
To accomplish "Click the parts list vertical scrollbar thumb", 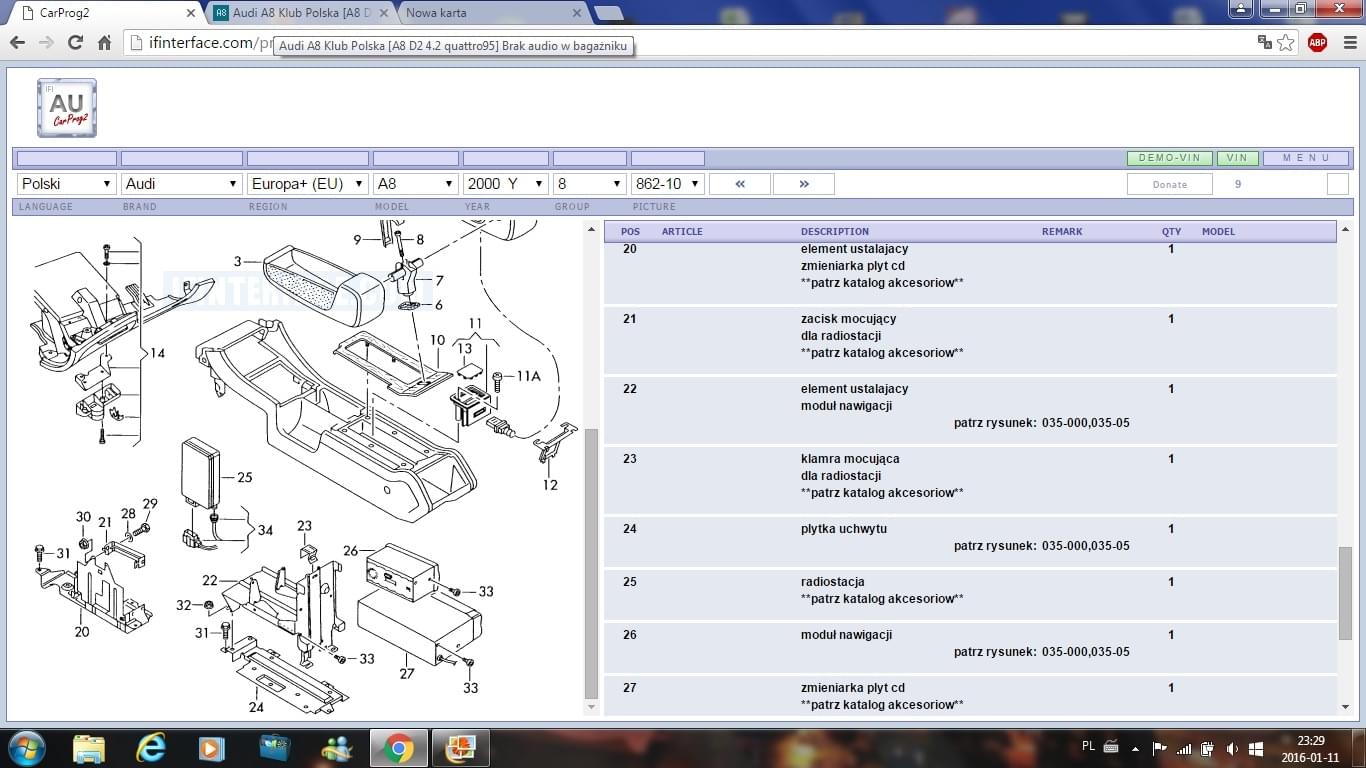I will 1345,594.
